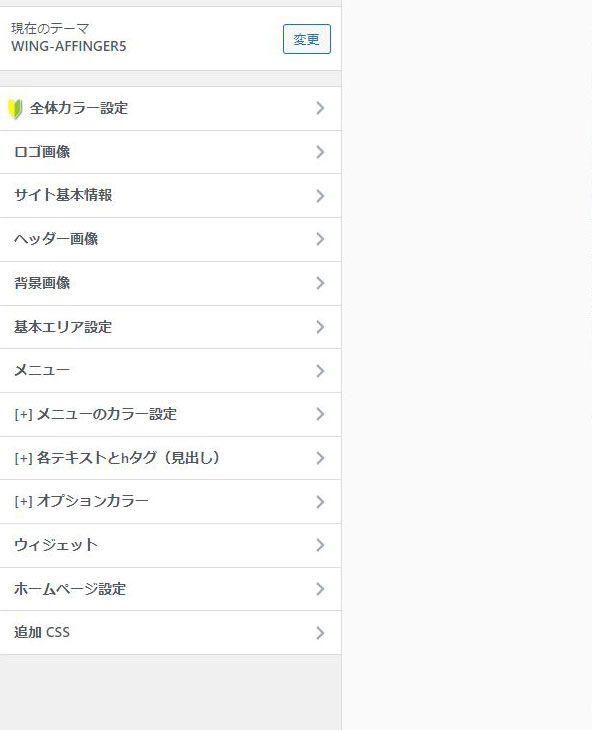The image size is (592, 730).
Task: Click the 変更 theme change button
Action: (307, 39)
